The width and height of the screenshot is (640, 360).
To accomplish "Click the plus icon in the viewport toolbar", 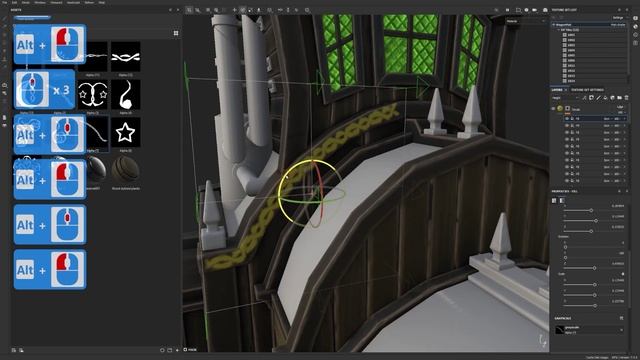I will click(x=234, y=10).
